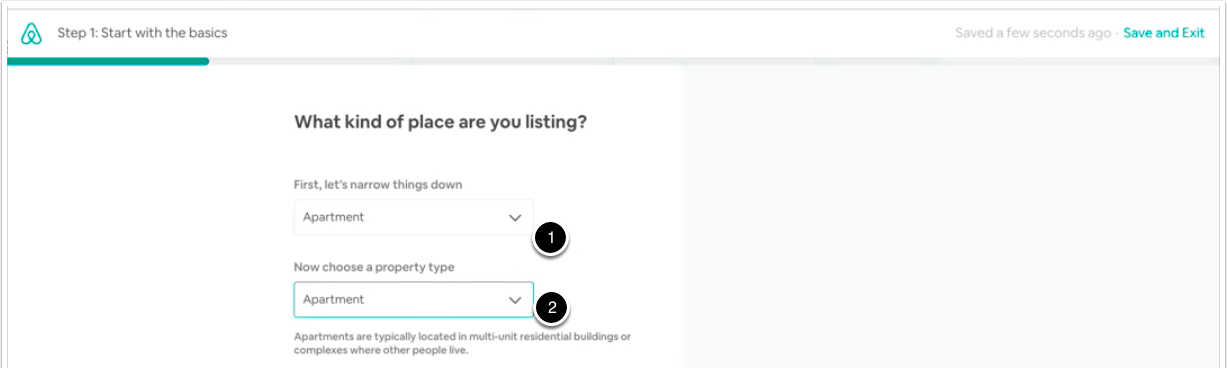The image size is (1227, 368).
Task: Click the numbered marker 1 badge
Action: 551,239
